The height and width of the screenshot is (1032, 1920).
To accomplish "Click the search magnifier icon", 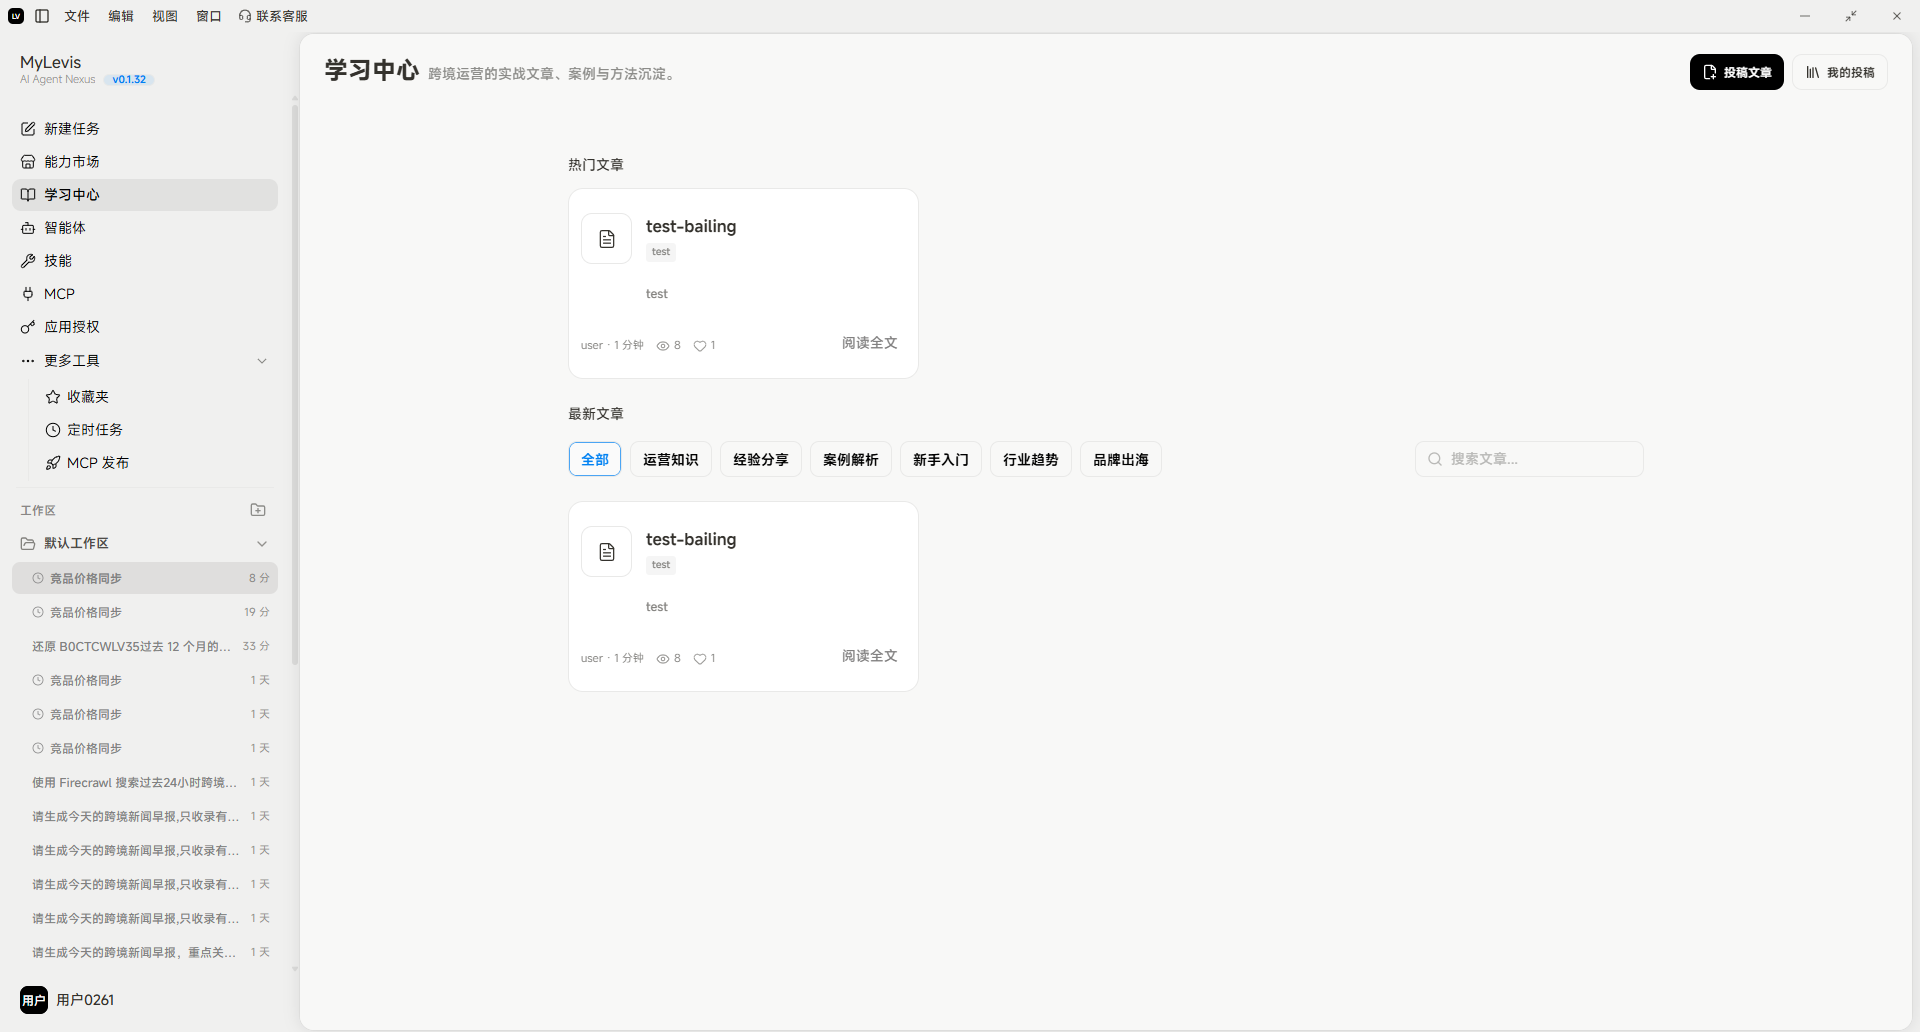I will (1435, 459).
